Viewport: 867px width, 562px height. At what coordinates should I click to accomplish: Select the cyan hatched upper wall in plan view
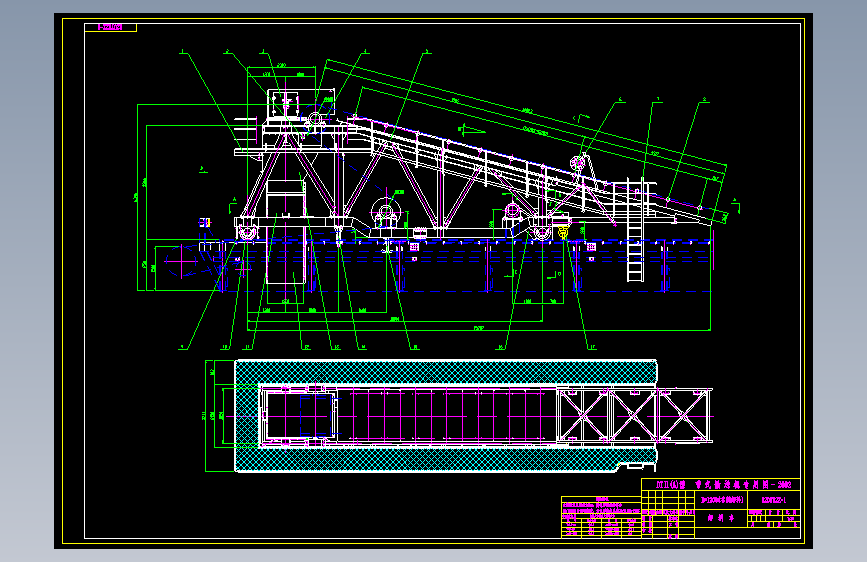coord(446,372)
